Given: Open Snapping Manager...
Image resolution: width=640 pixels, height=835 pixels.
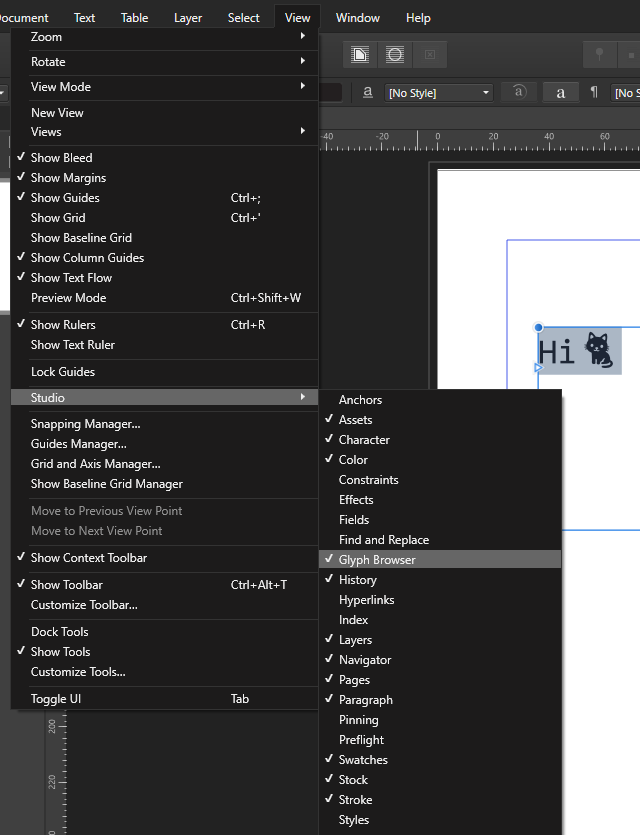Looking at the screenshot, I should click(x=165, y=424).
